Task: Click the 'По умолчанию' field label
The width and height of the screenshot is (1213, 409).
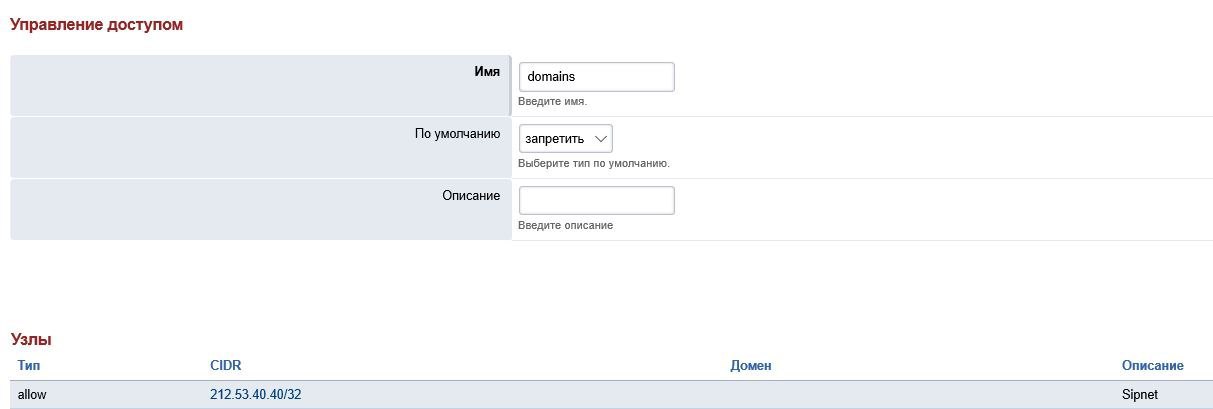Action: (x=457, y=133)
